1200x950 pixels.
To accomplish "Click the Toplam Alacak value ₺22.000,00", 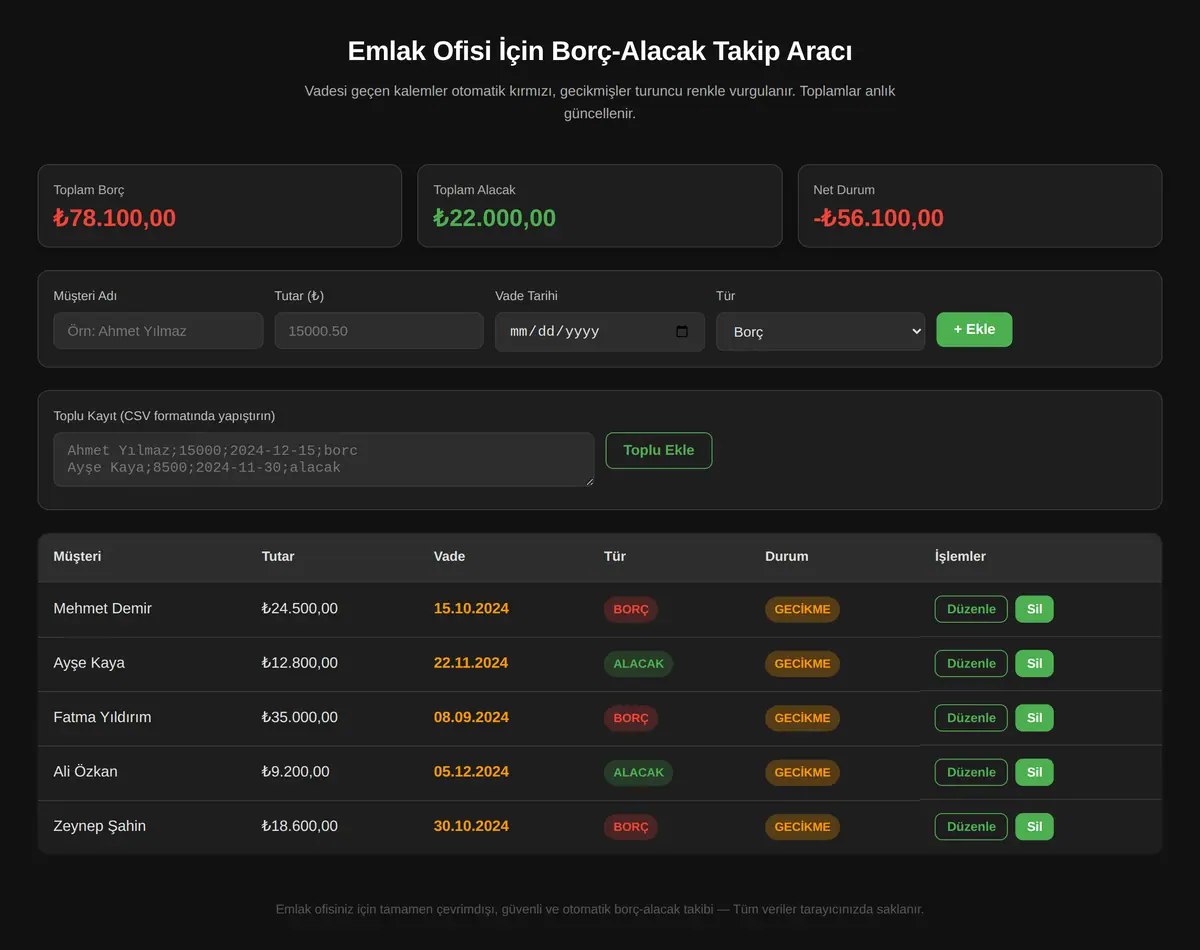I will coord(495,218).
